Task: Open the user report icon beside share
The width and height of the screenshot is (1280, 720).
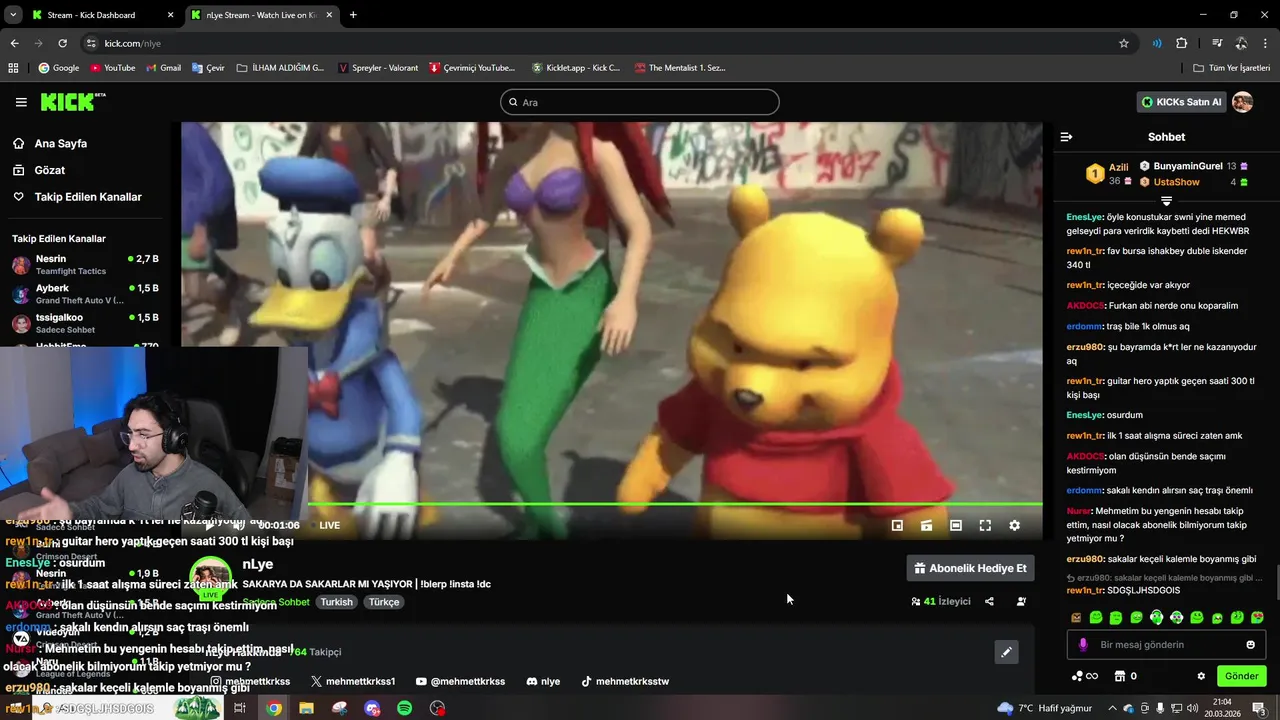Action: pos(1021,602)
